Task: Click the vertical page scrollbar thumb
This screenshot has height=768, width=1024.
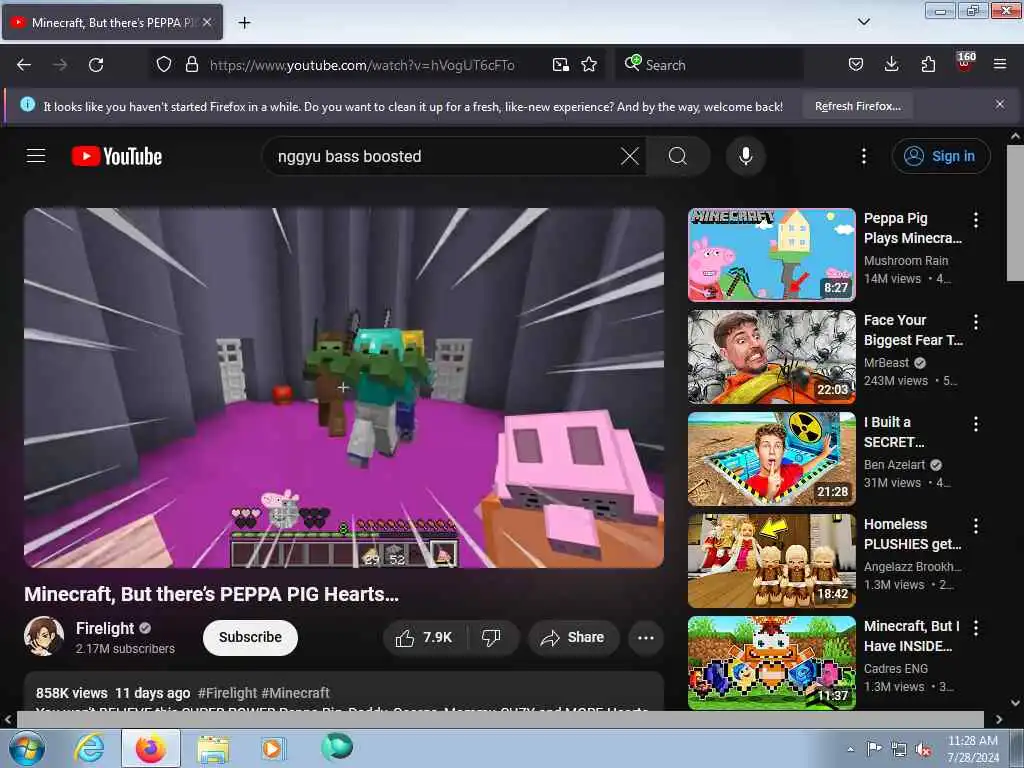Action: coord(1015,213)
